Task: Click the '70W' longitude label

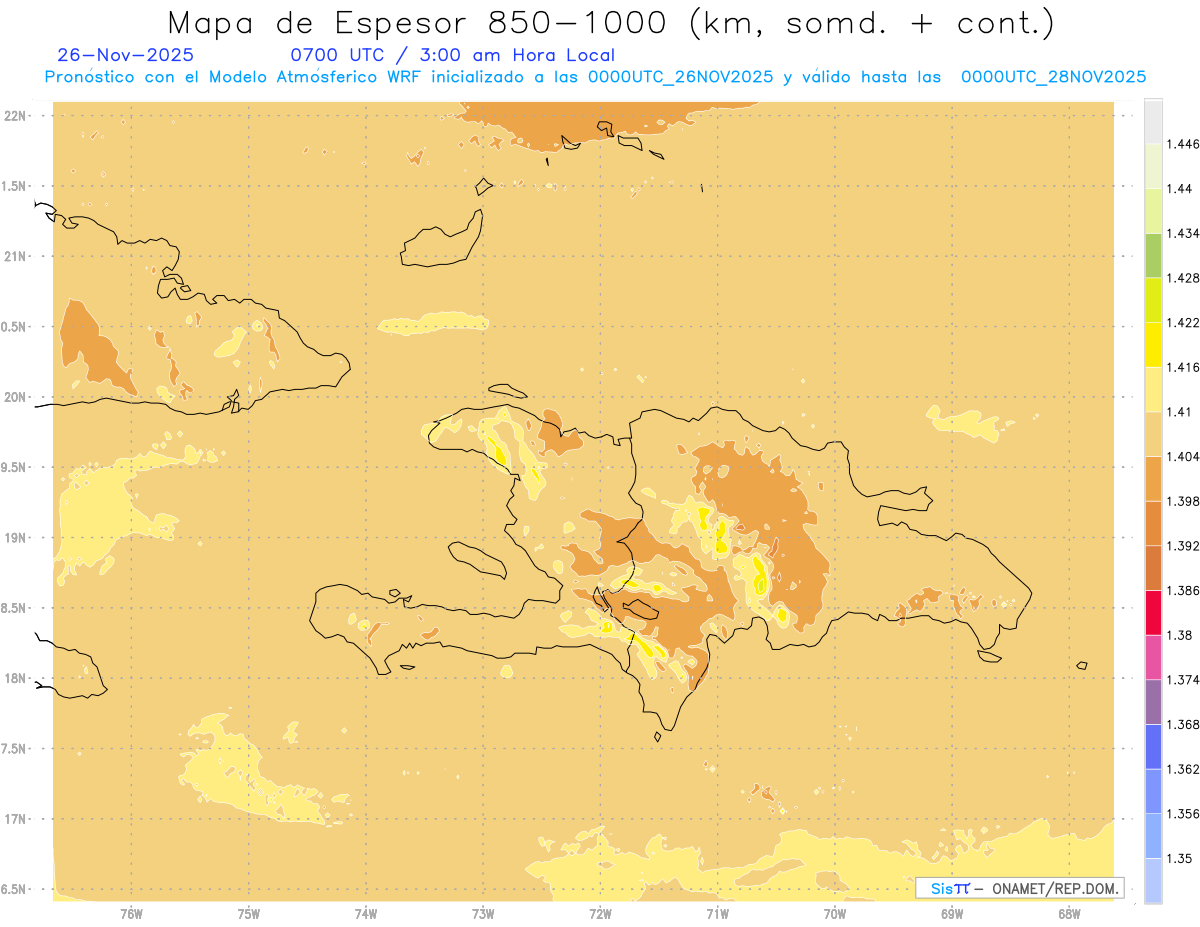Action: (835, 913)
